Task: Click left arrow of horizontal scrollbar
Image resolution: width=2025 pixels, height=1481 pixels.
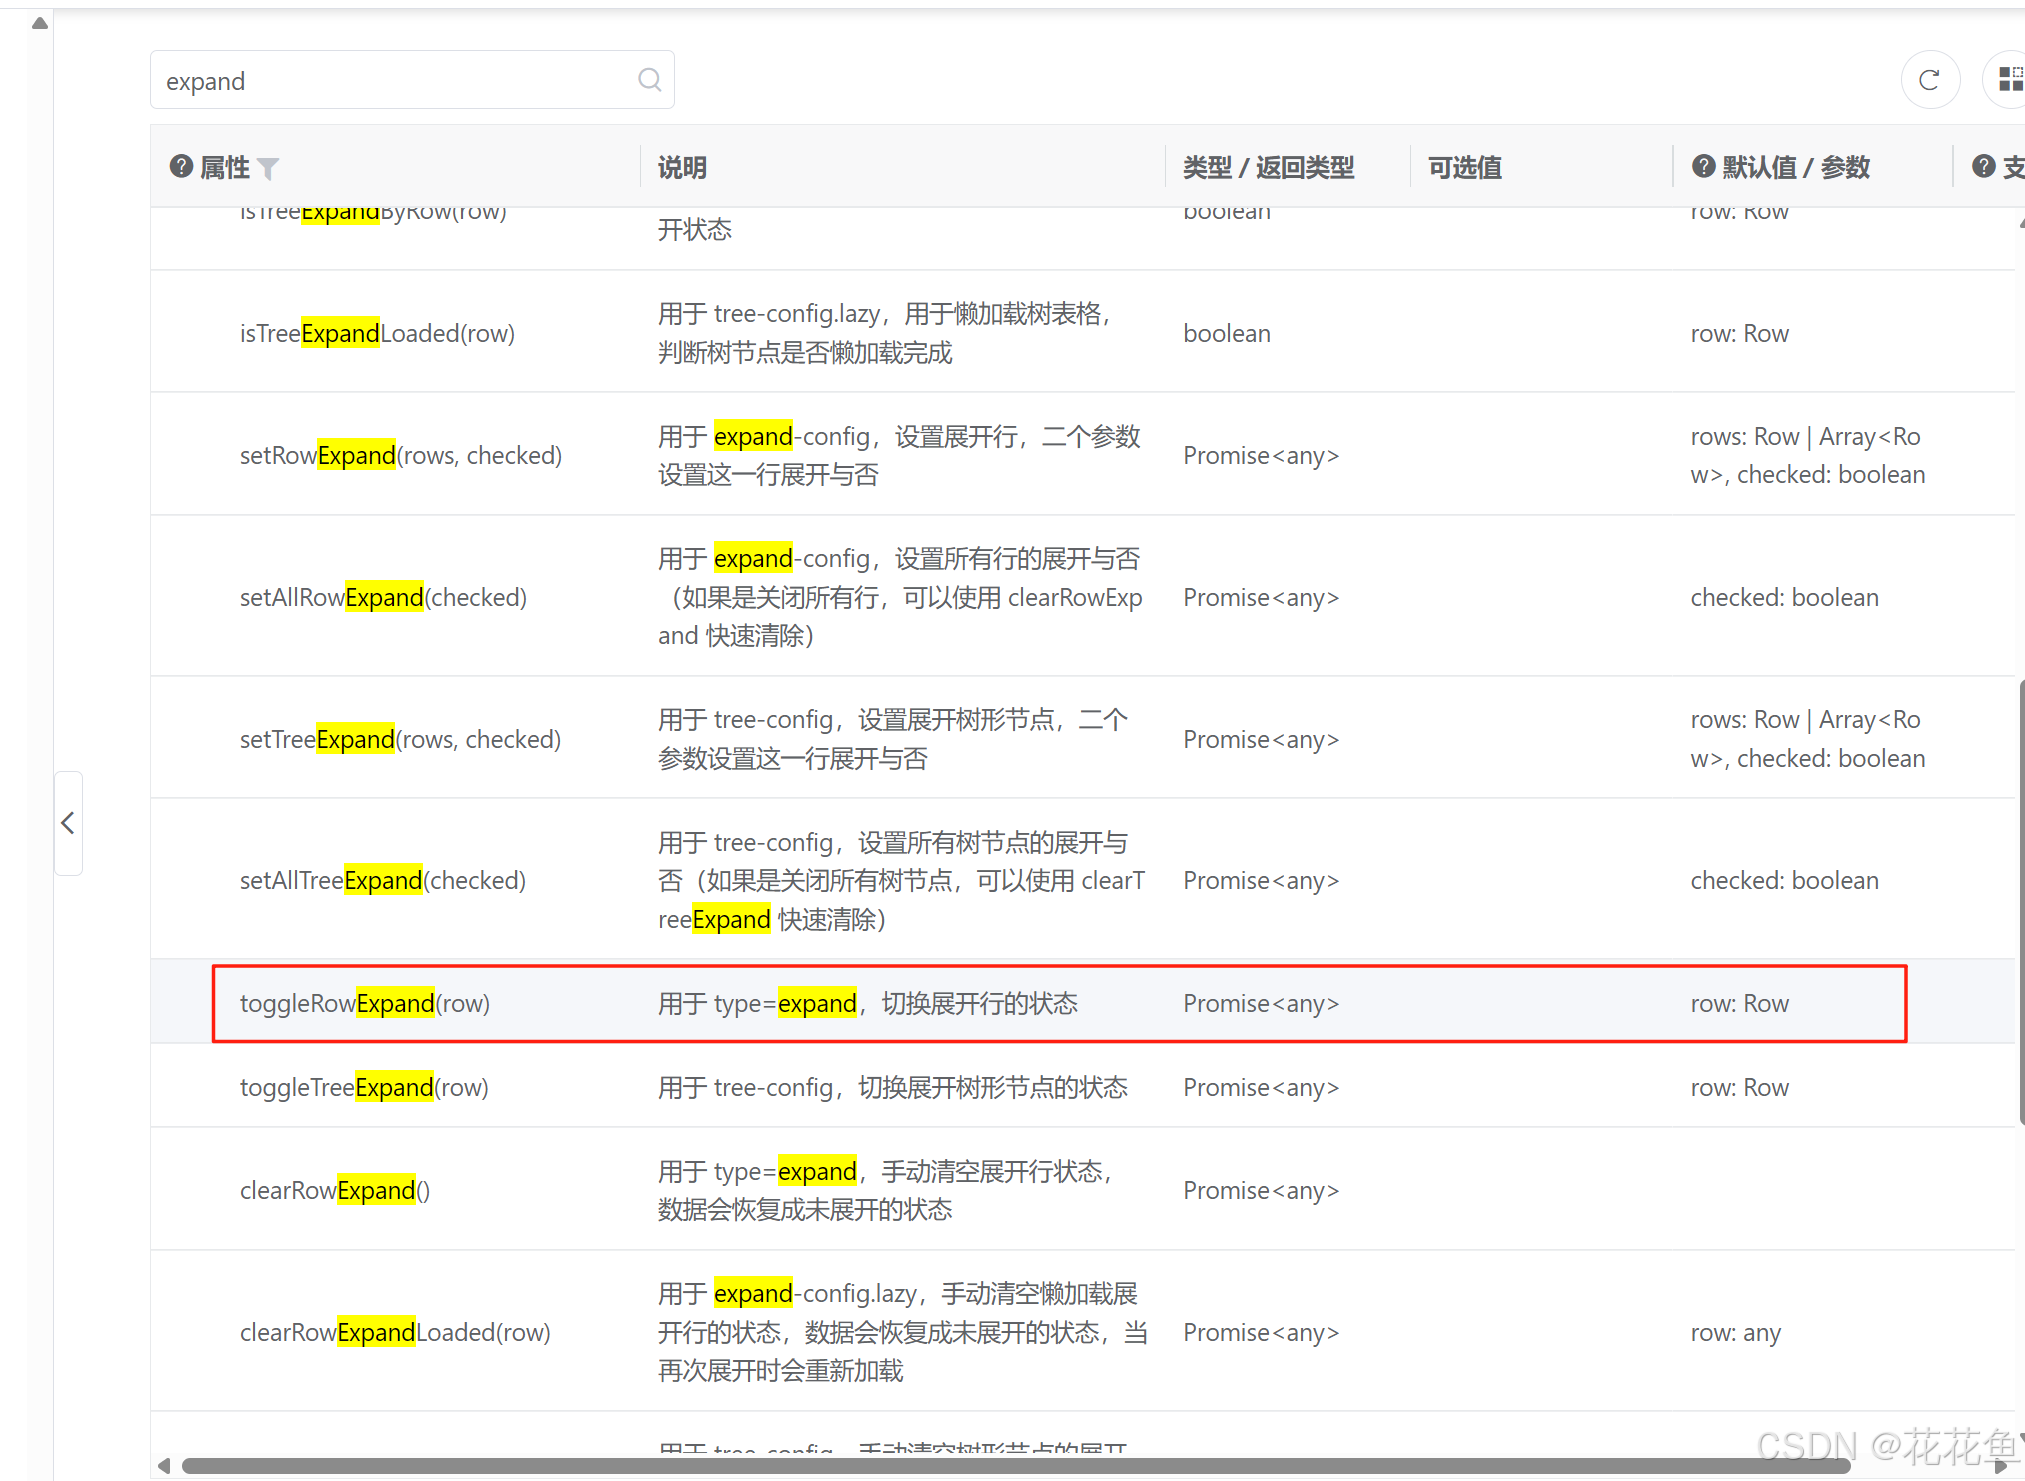Action: (x=164, y=1466)
